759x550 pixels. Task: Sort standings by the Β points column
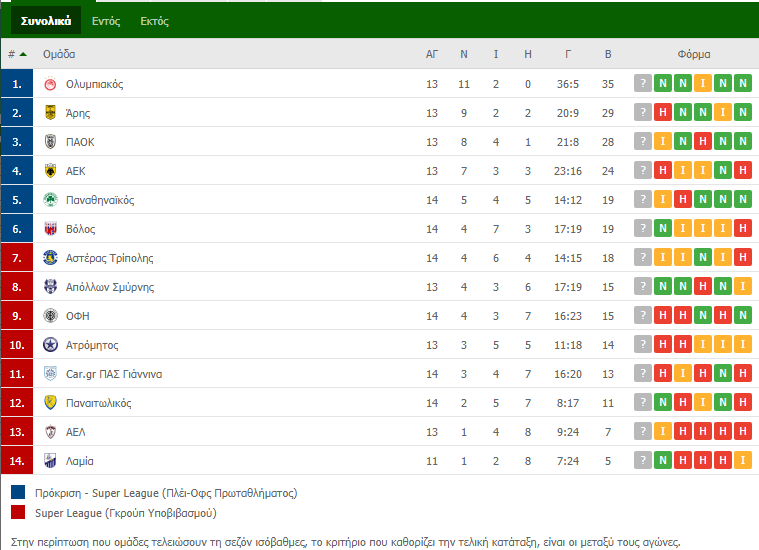click(x=608, y=54)
